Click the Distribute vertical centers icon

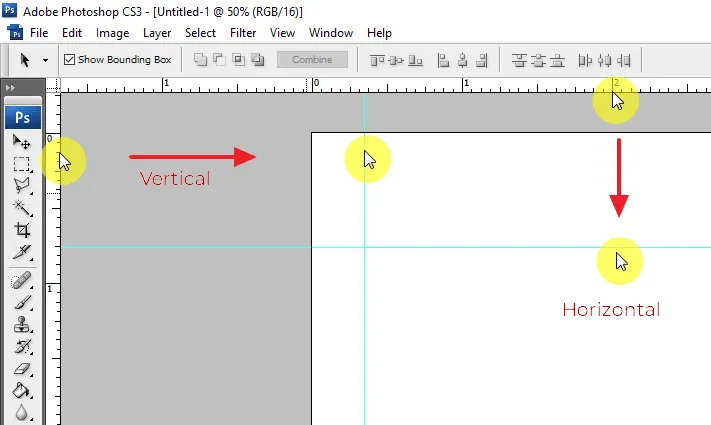(x=538, y=60)
